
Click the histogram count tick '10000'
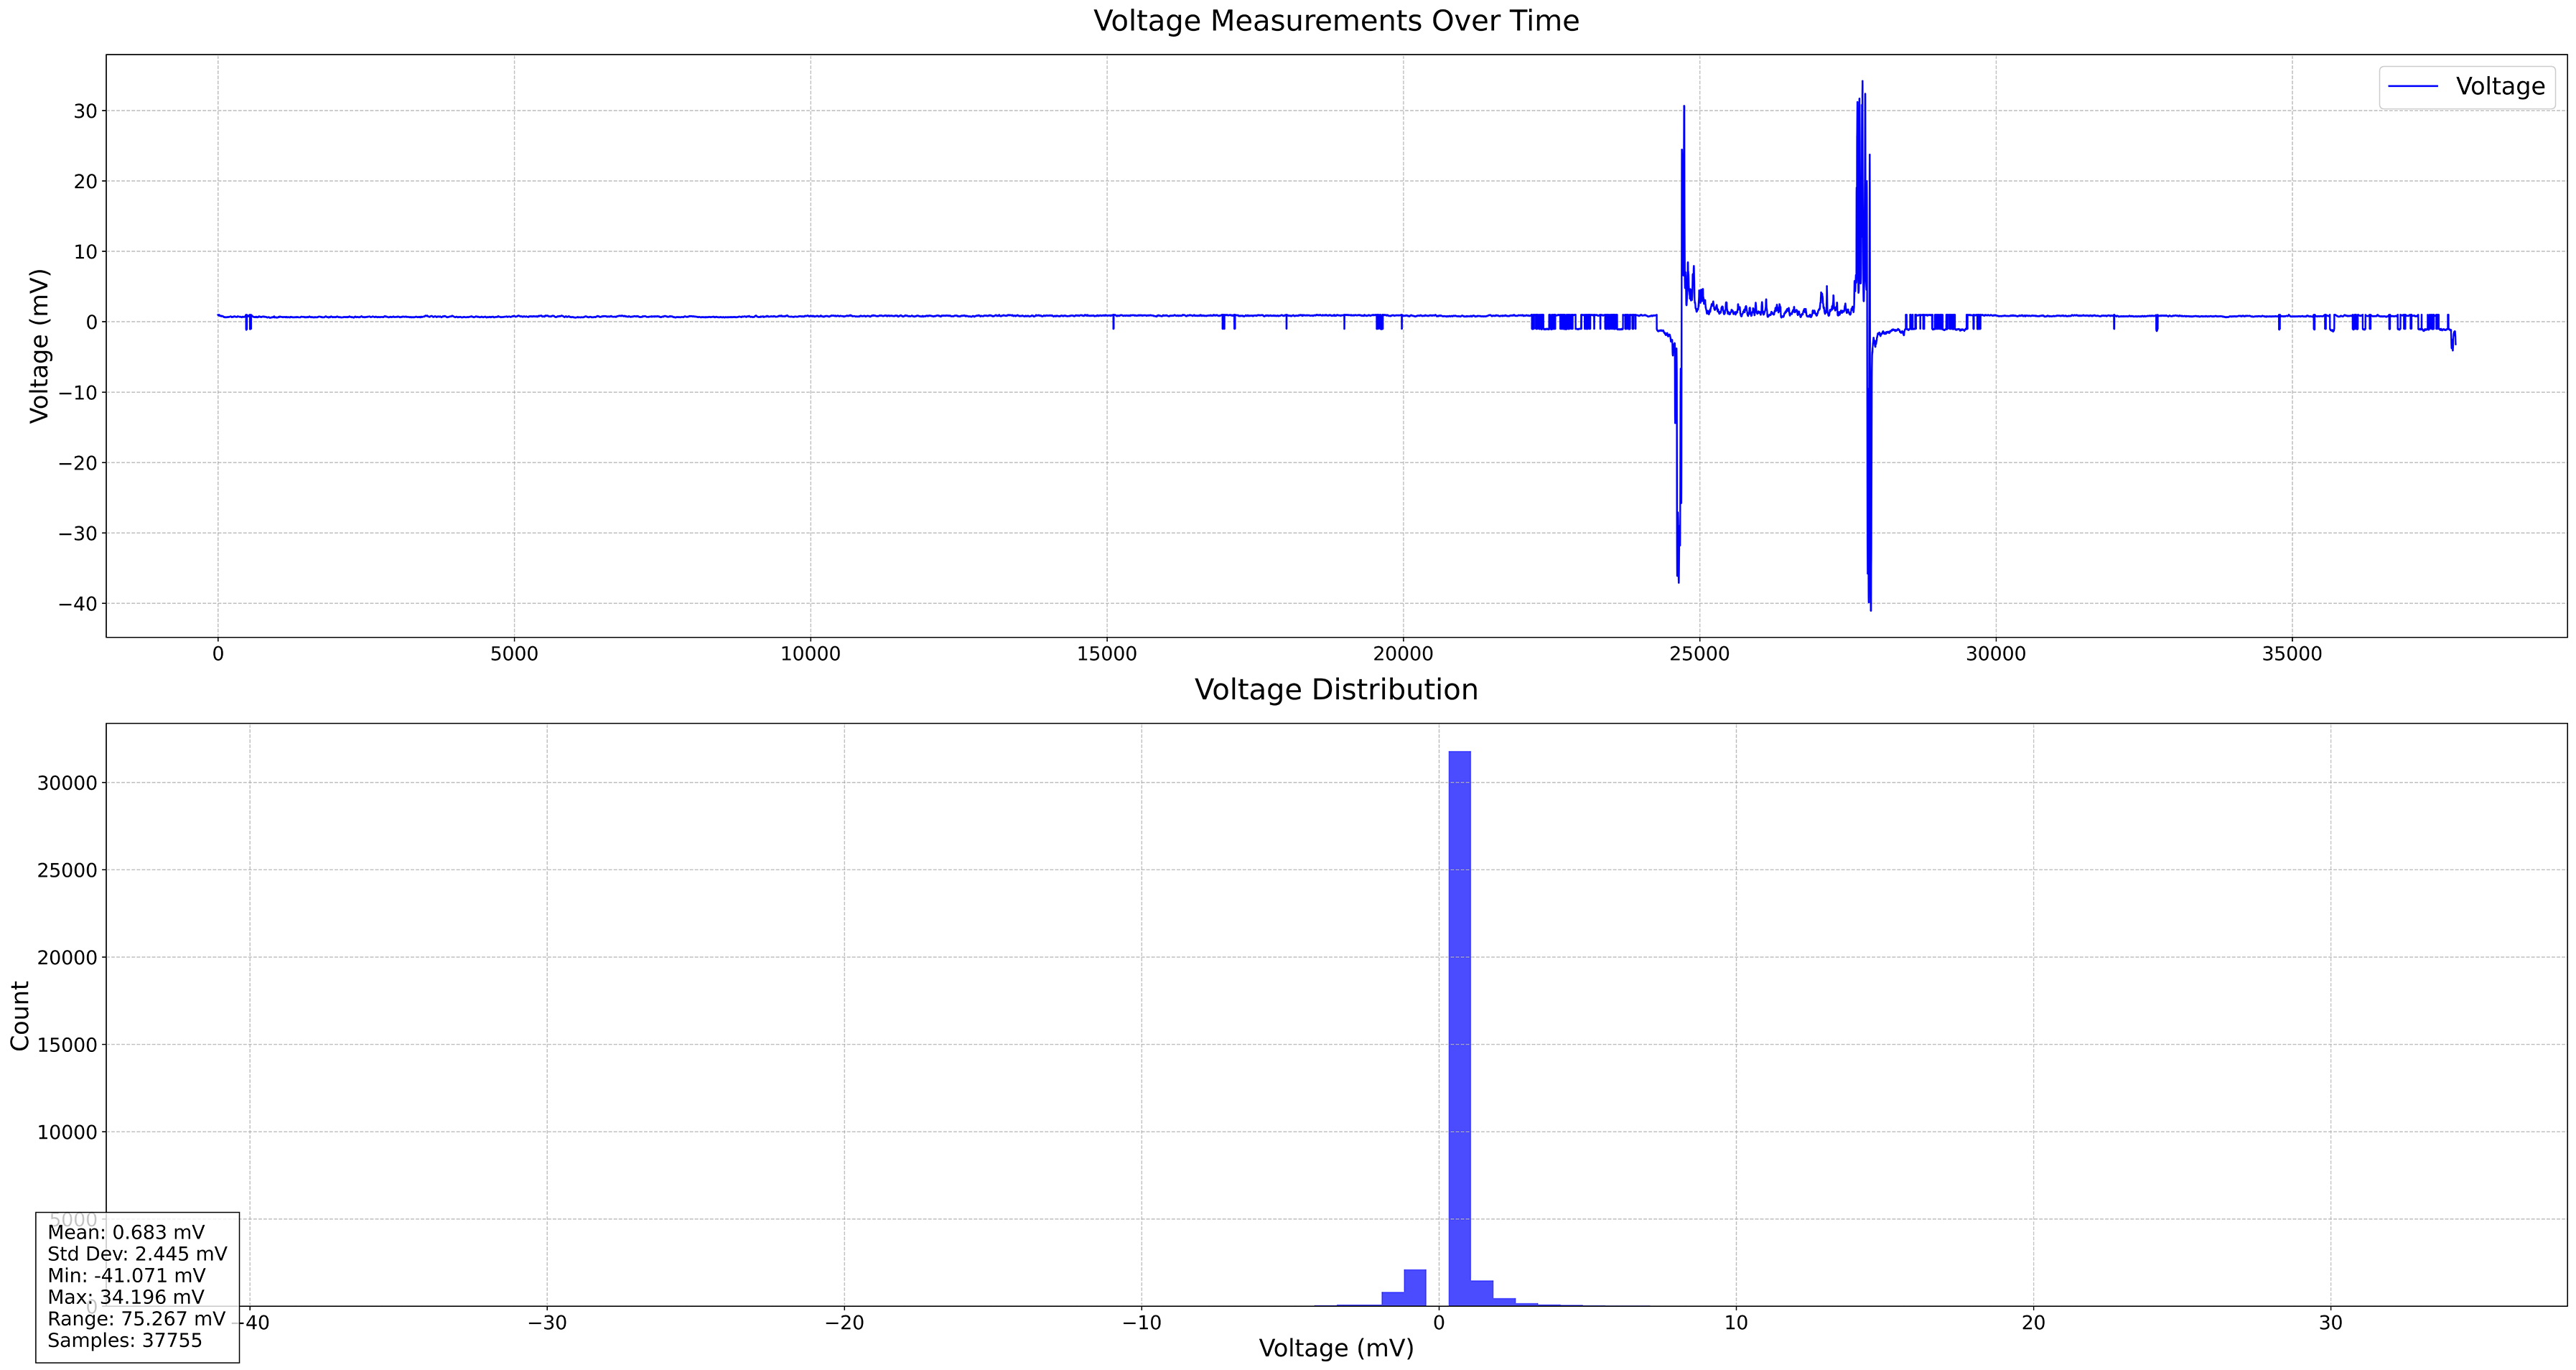tap(67, 1132)
